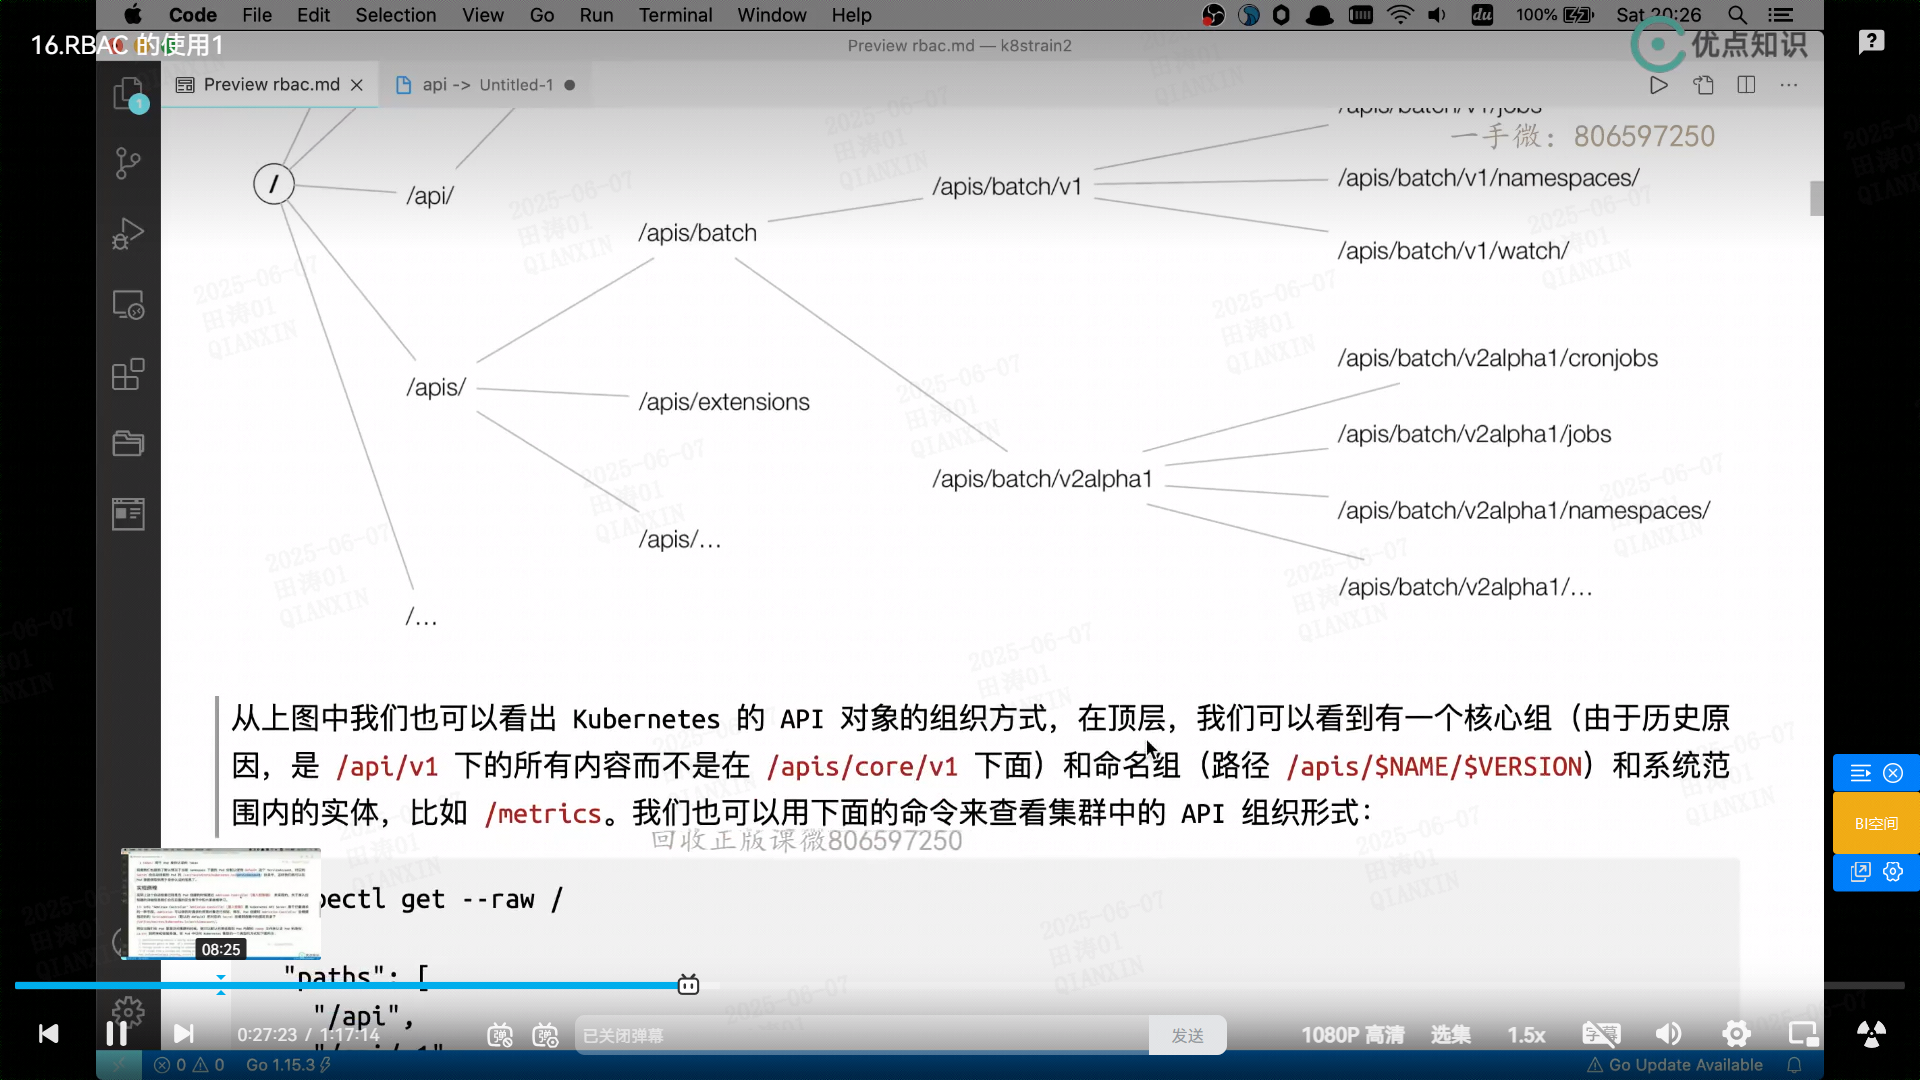This screenshot has height=1080, width=1920.
Task: Open Run and Debug view
Action: [x=127, y=233]
